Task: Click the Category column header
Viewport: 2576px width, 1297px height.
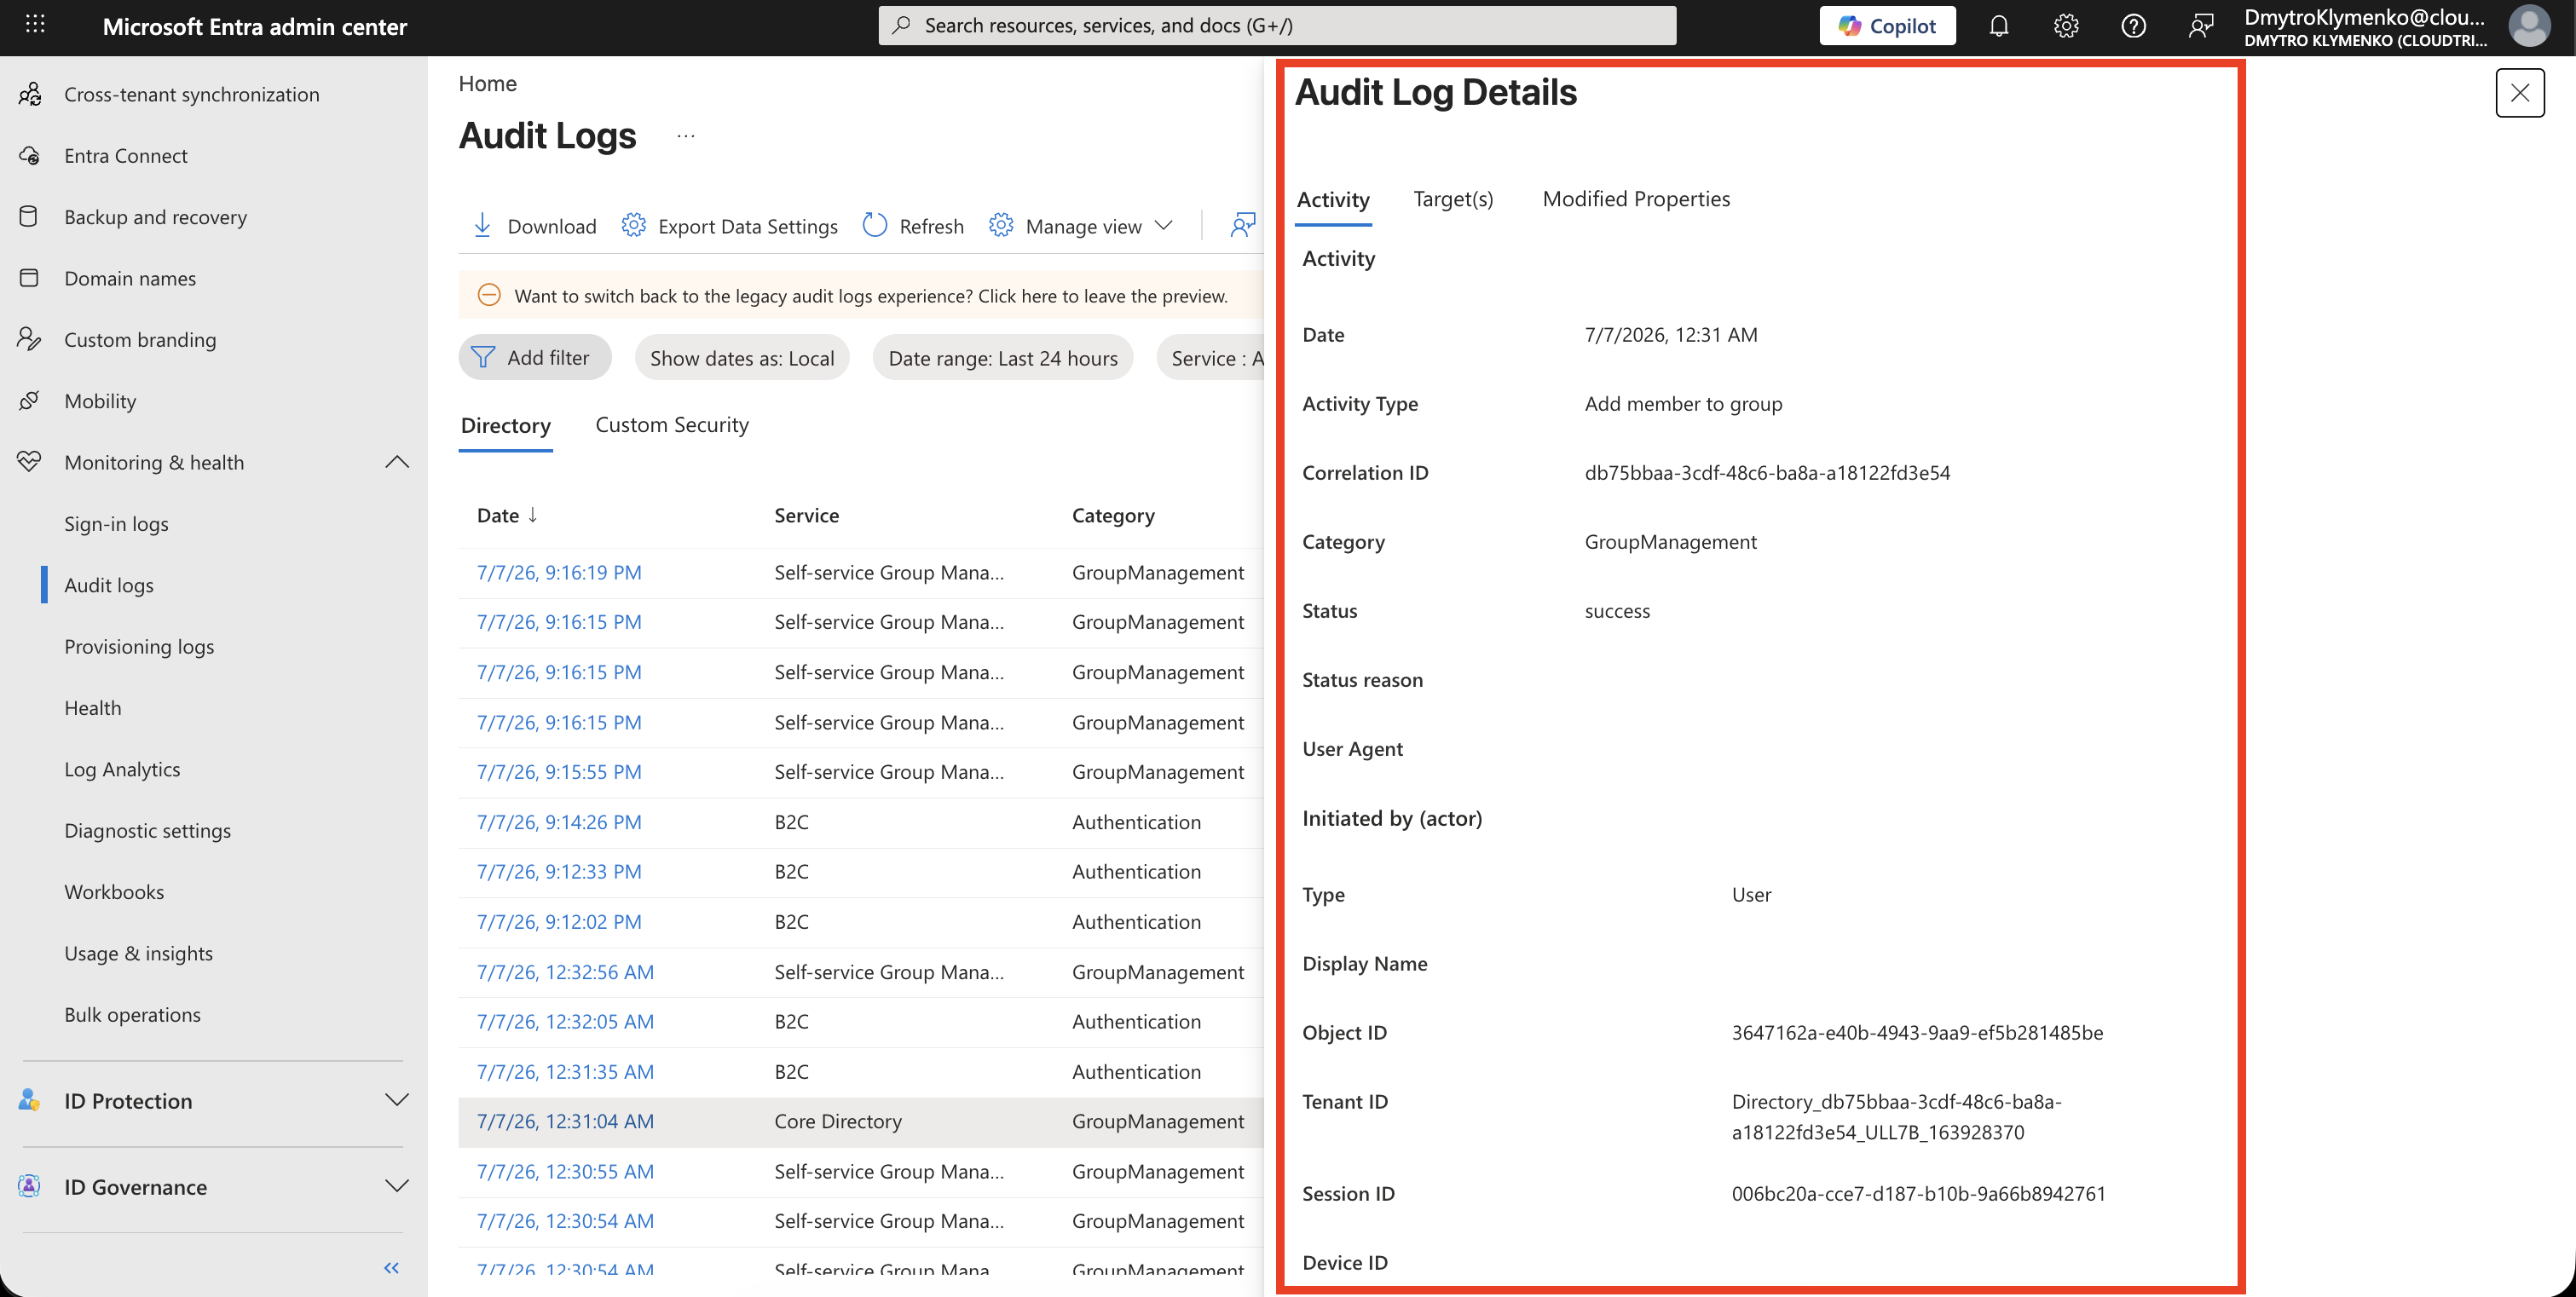Action: coord(1113,516)
